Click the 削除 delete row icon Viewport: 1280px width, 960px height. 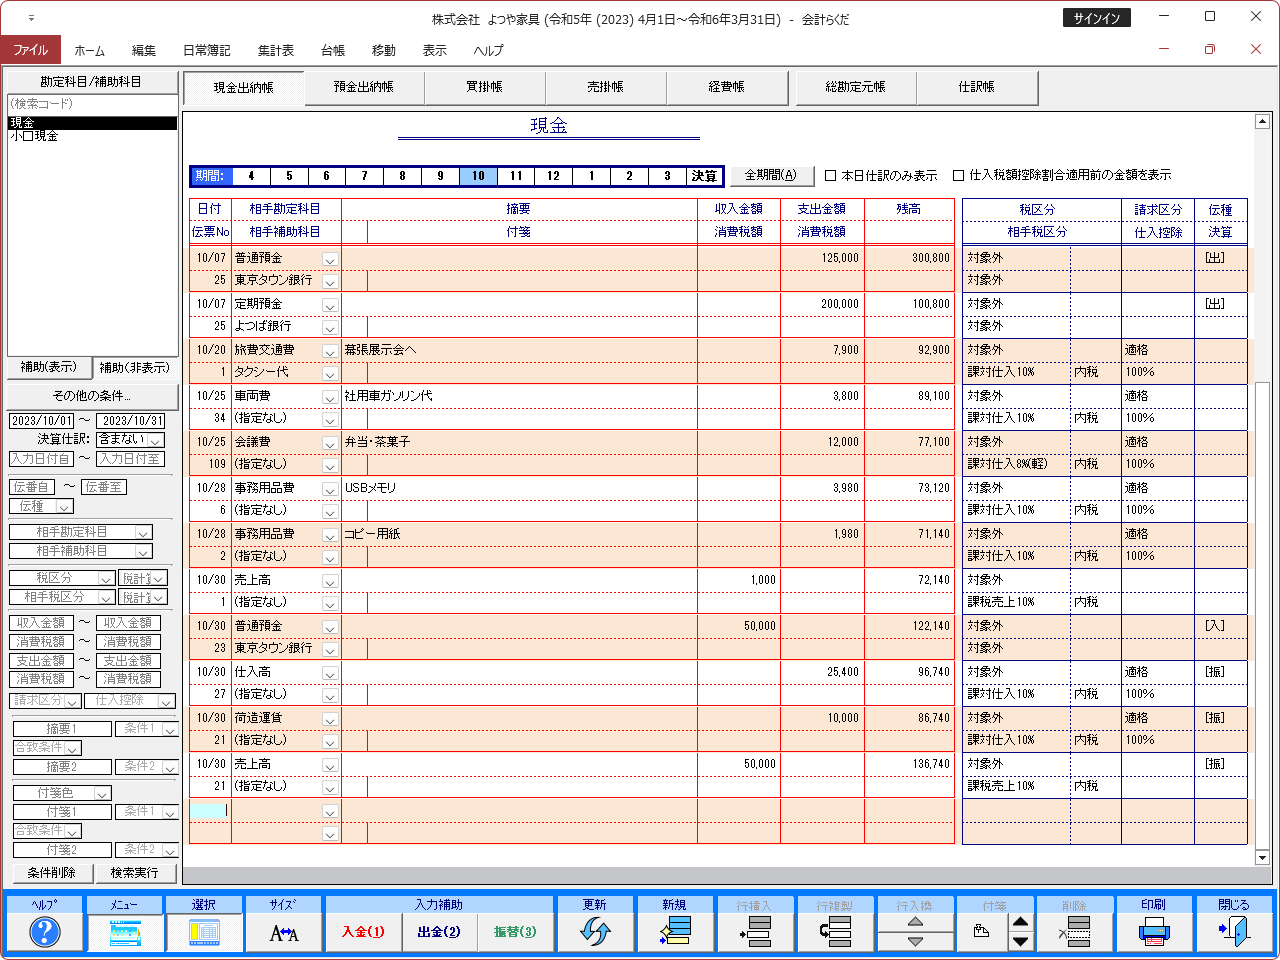point(1075,932)
